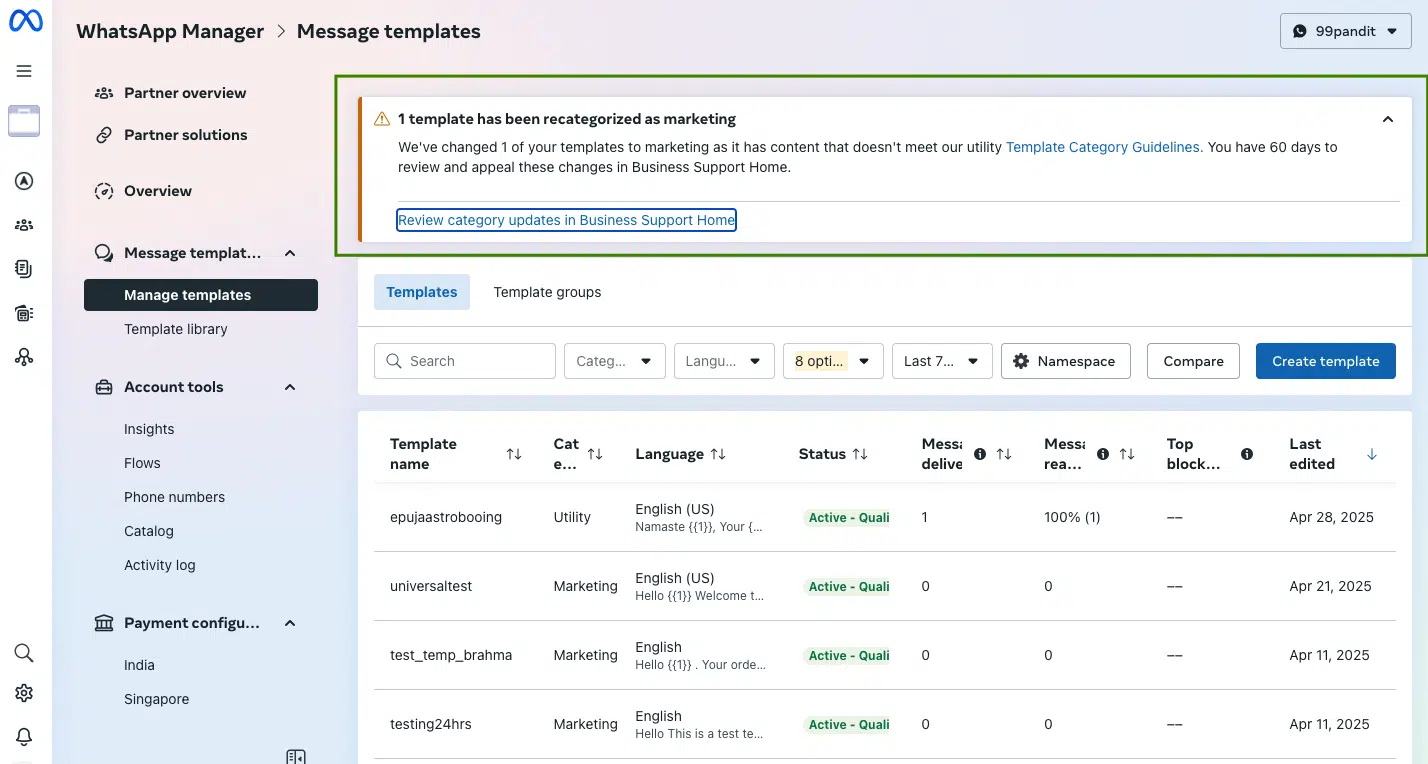This screenshot has width=1428, height=764.
Task: Click the Apr 28, 2025 date cell
Action: click(x=1331, y=517)
